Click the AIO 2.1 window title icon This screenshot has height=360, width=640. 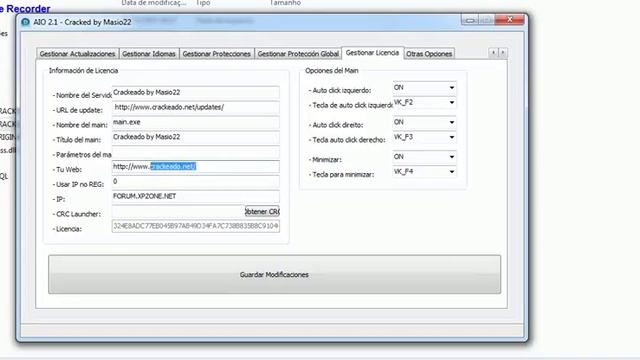tap(25, 22)
